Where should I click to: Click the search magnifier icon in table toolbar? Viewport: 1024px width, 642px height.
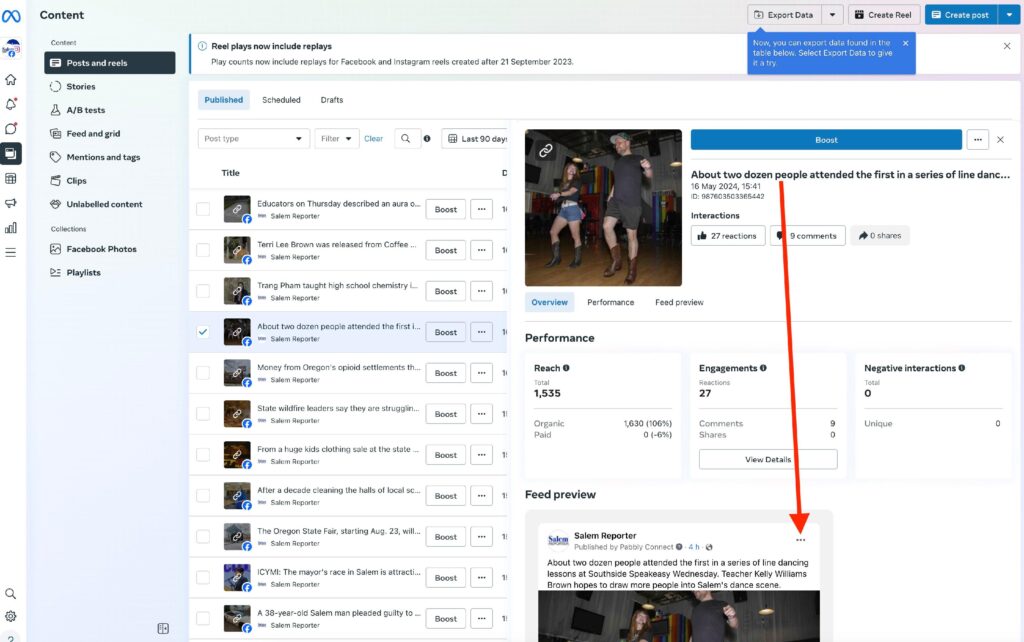407,139
